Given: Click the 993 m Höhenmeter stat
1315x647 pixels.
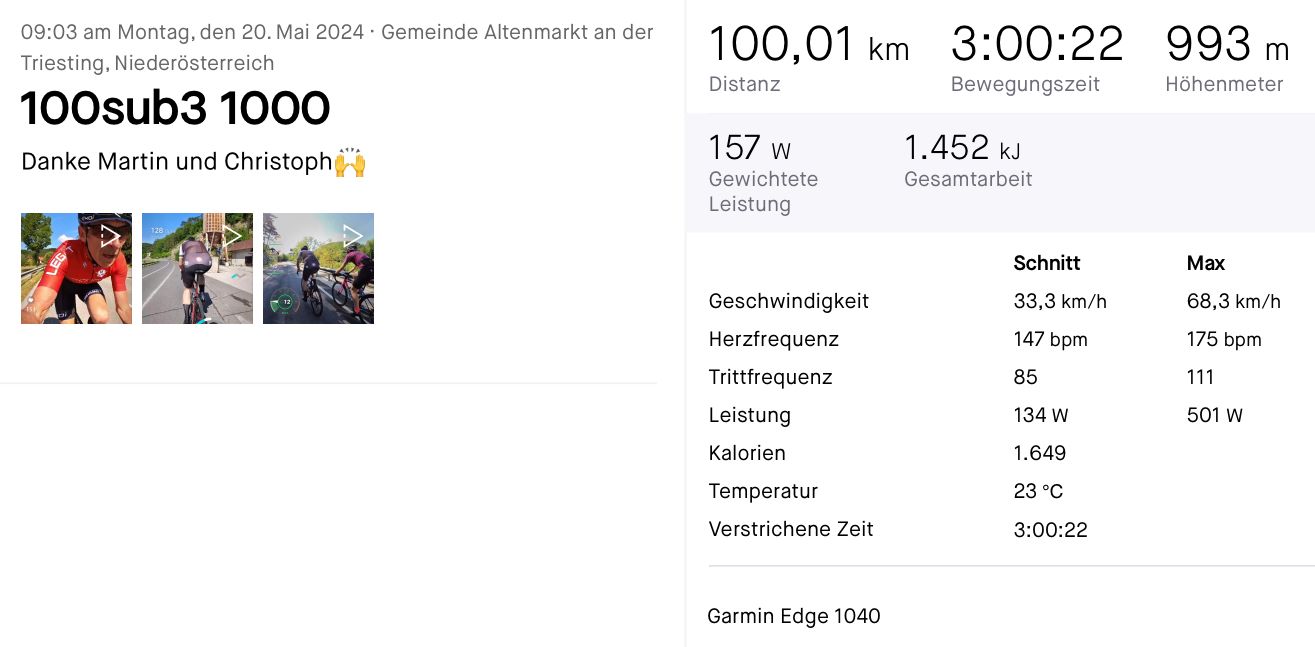Looking at the screenshot, I should (x=1227, y=46).
